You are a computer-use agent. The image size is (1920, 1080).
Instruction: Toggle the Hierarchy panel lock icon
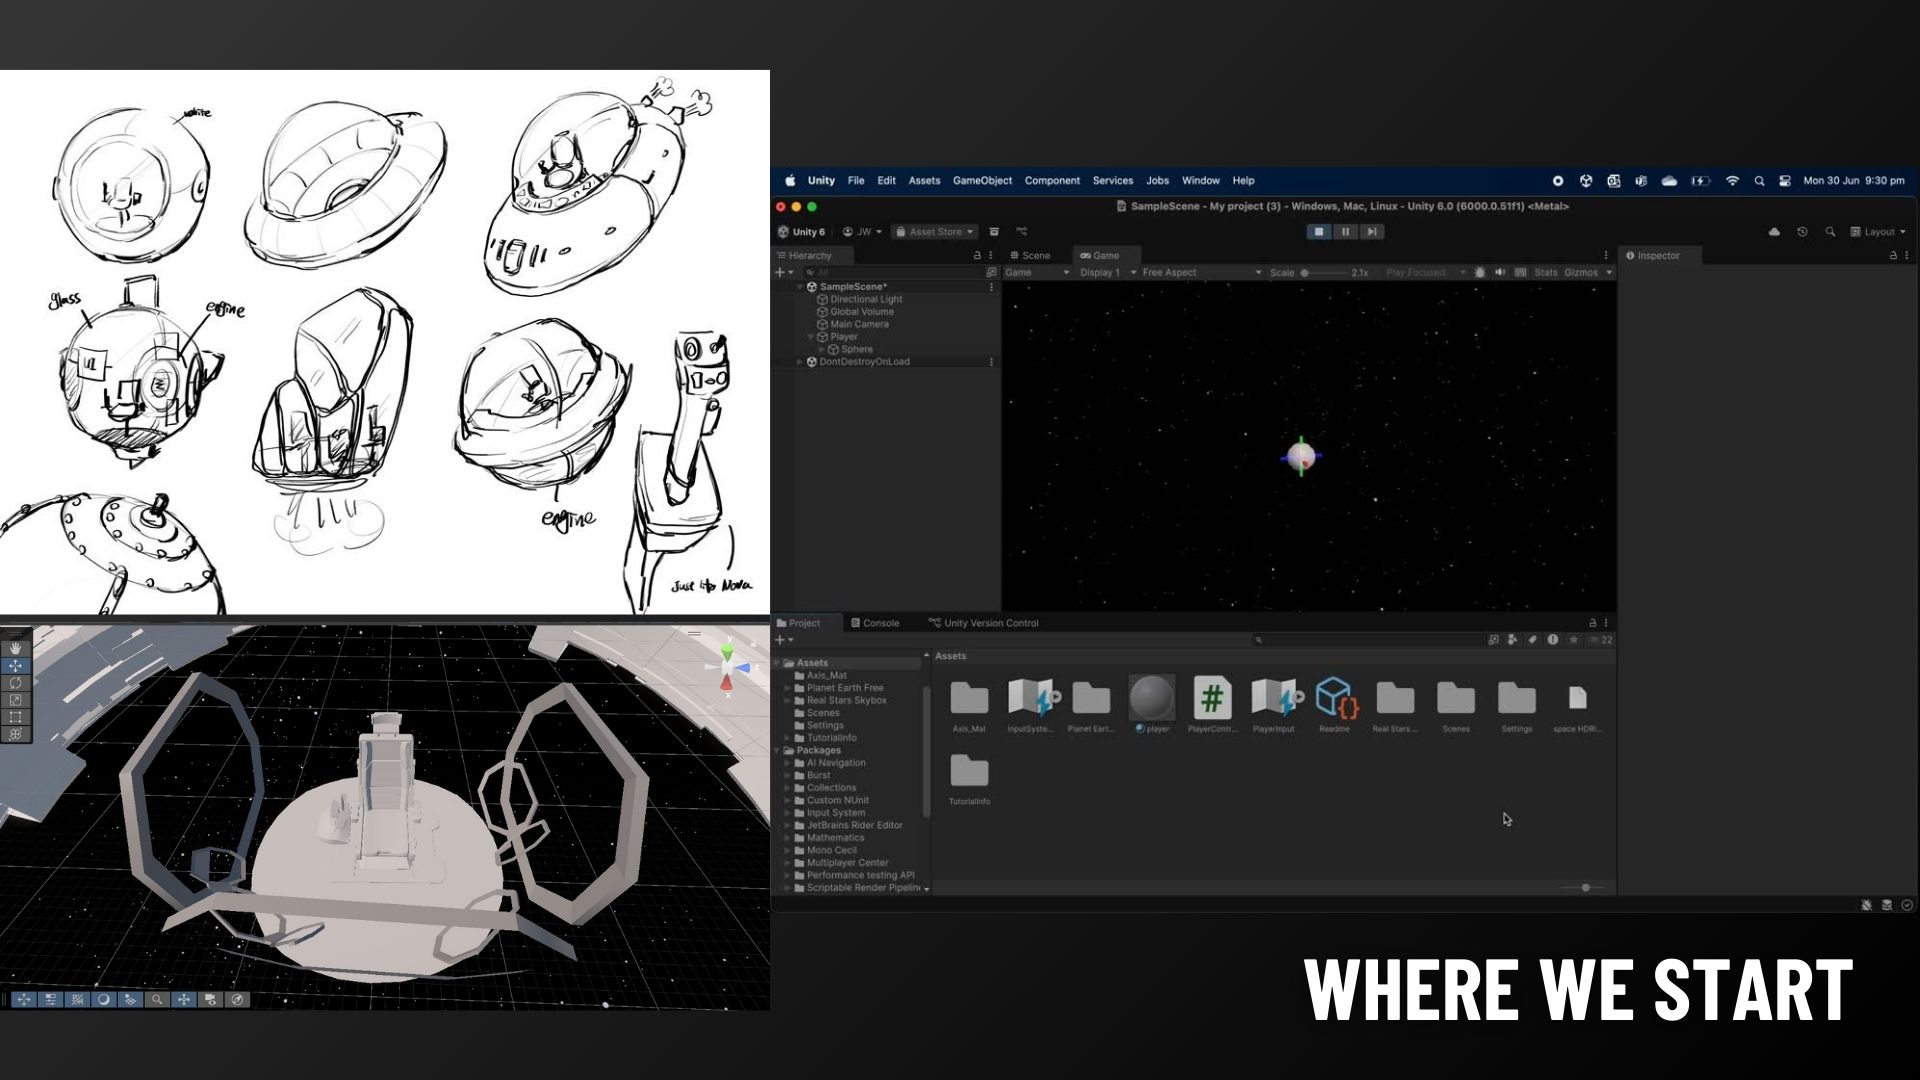[977, 256]
